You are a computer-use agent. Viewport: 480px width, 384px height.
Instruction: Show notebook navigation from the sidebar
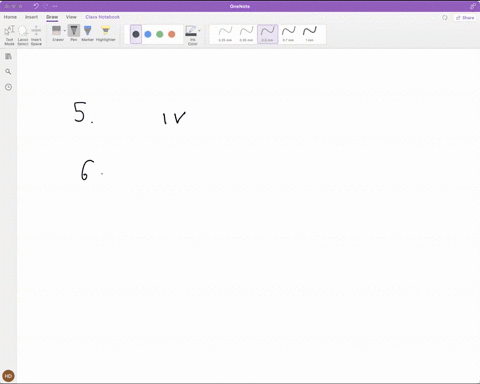point(8,56)
